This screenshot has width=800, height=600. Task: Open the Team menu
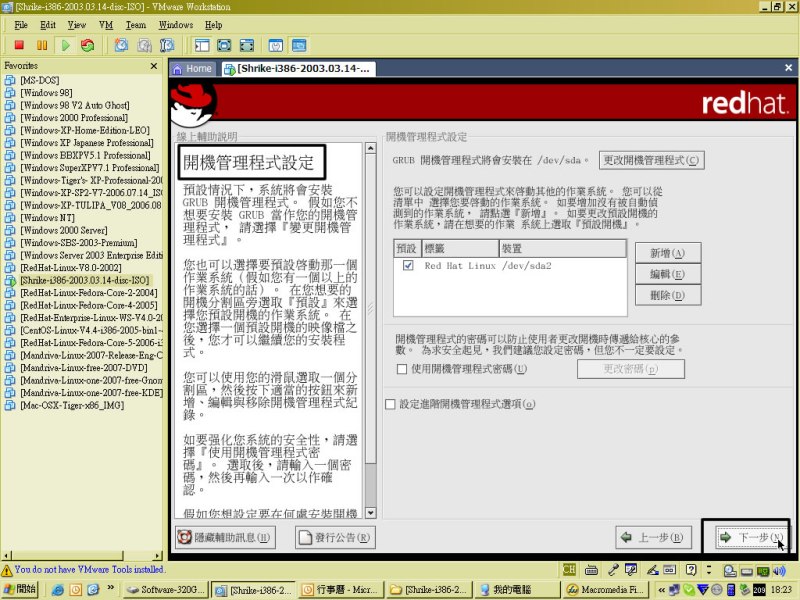click(x=135, y=24)
